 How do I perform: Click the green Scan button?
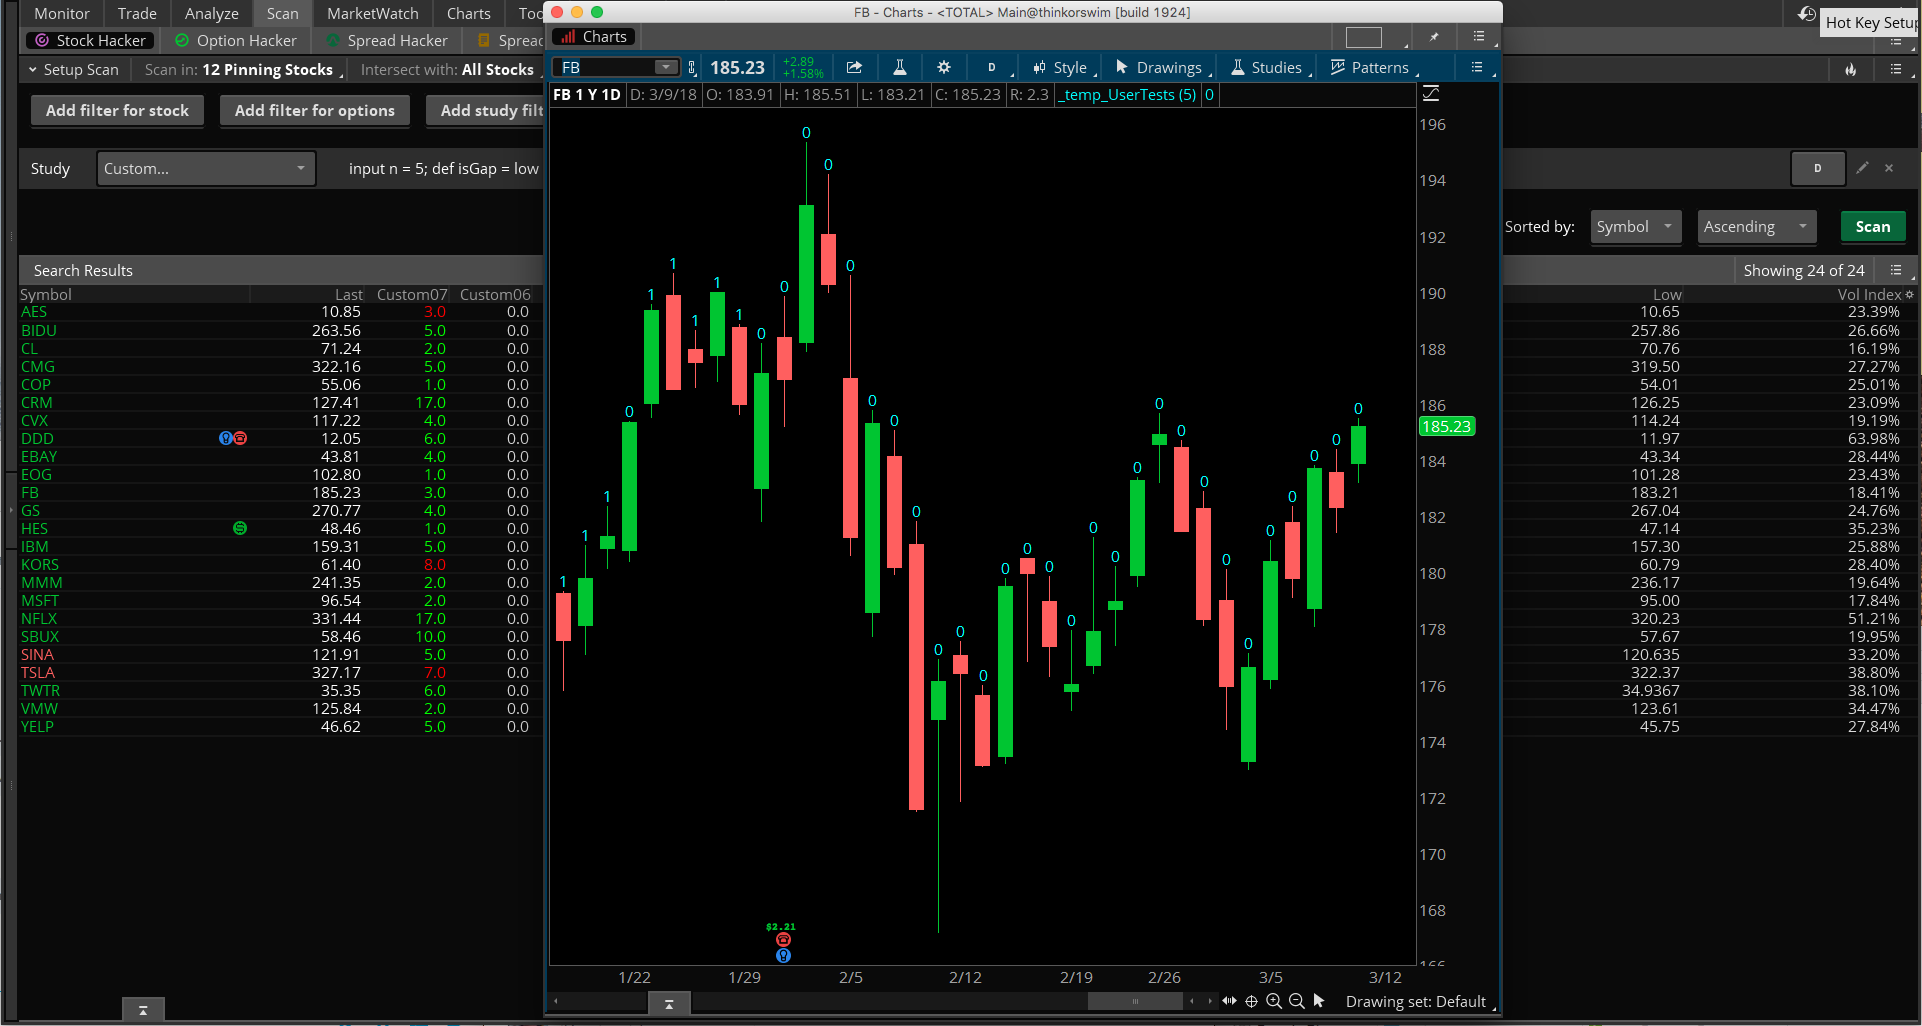[x=1873, y=226]
